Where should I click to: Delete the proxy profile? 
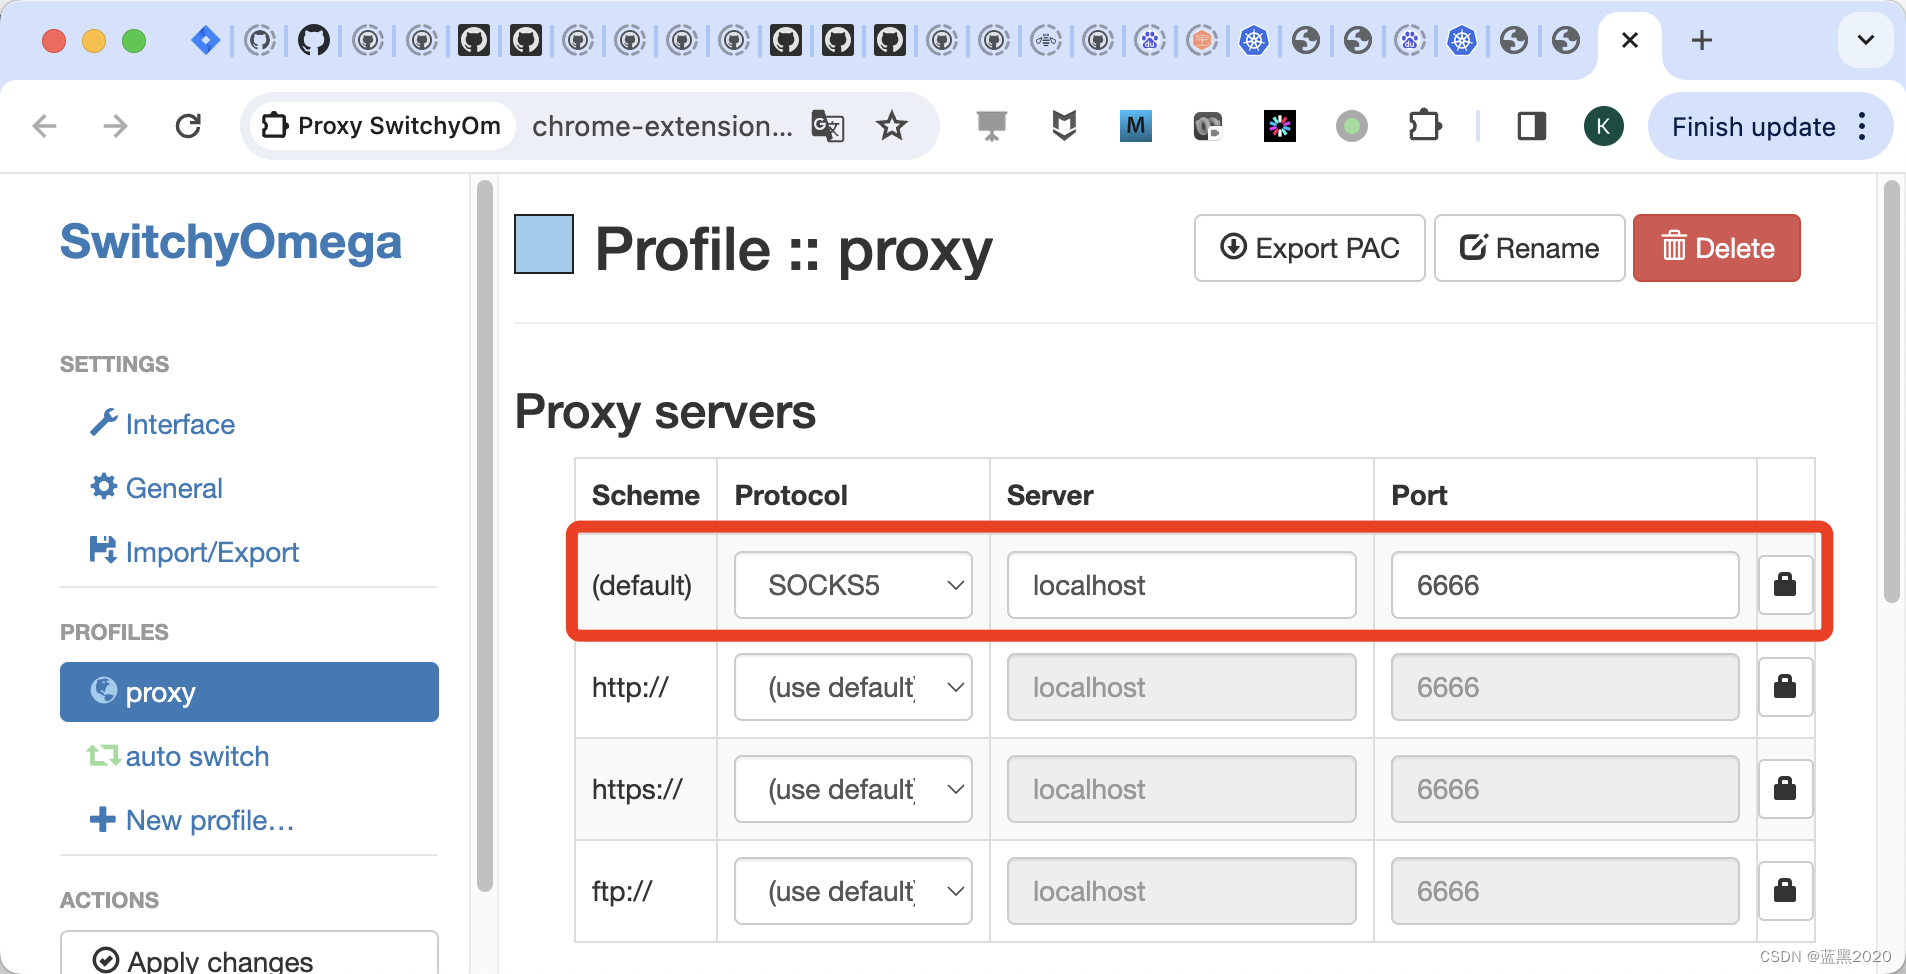tap(1717, 248)
